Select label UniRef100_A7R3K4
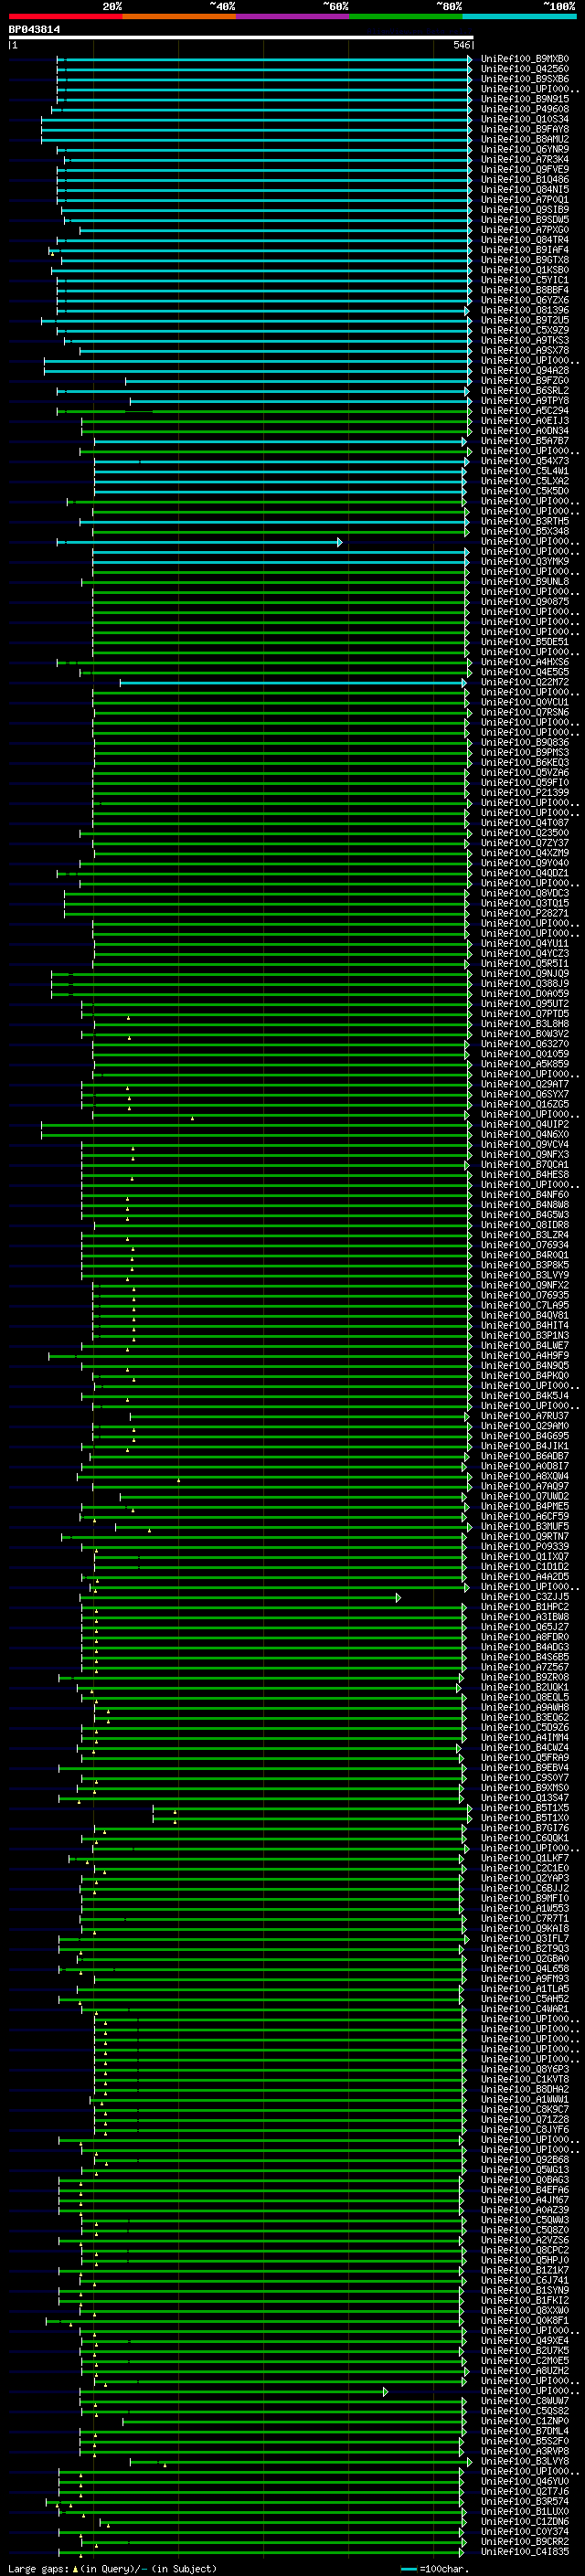 coord(525,159)
